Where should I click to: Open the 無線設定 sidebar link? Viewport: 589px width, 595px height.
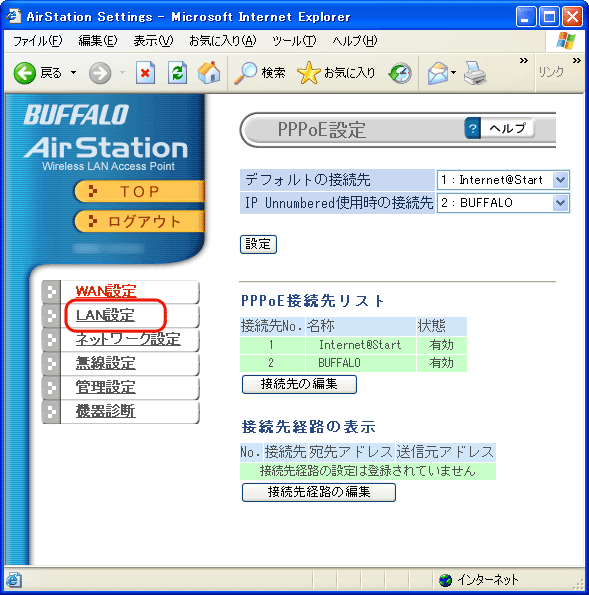[106, 363]
